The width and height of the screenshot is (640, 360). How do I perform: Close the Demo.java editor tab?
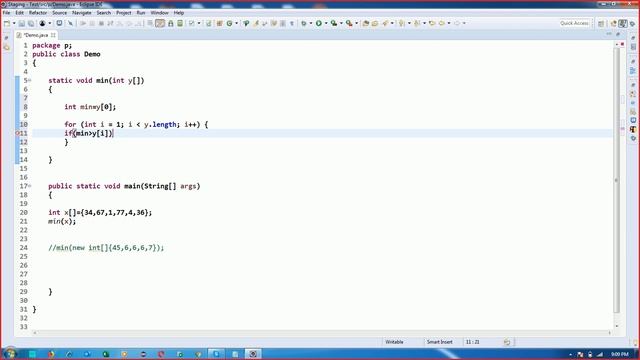point(53,36)
